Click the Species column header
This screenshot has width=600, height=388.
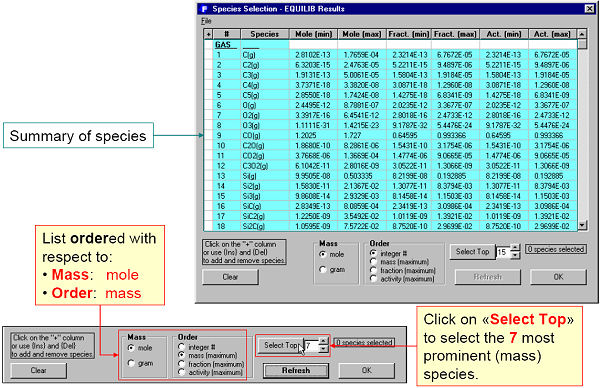(x=264, y=34)
